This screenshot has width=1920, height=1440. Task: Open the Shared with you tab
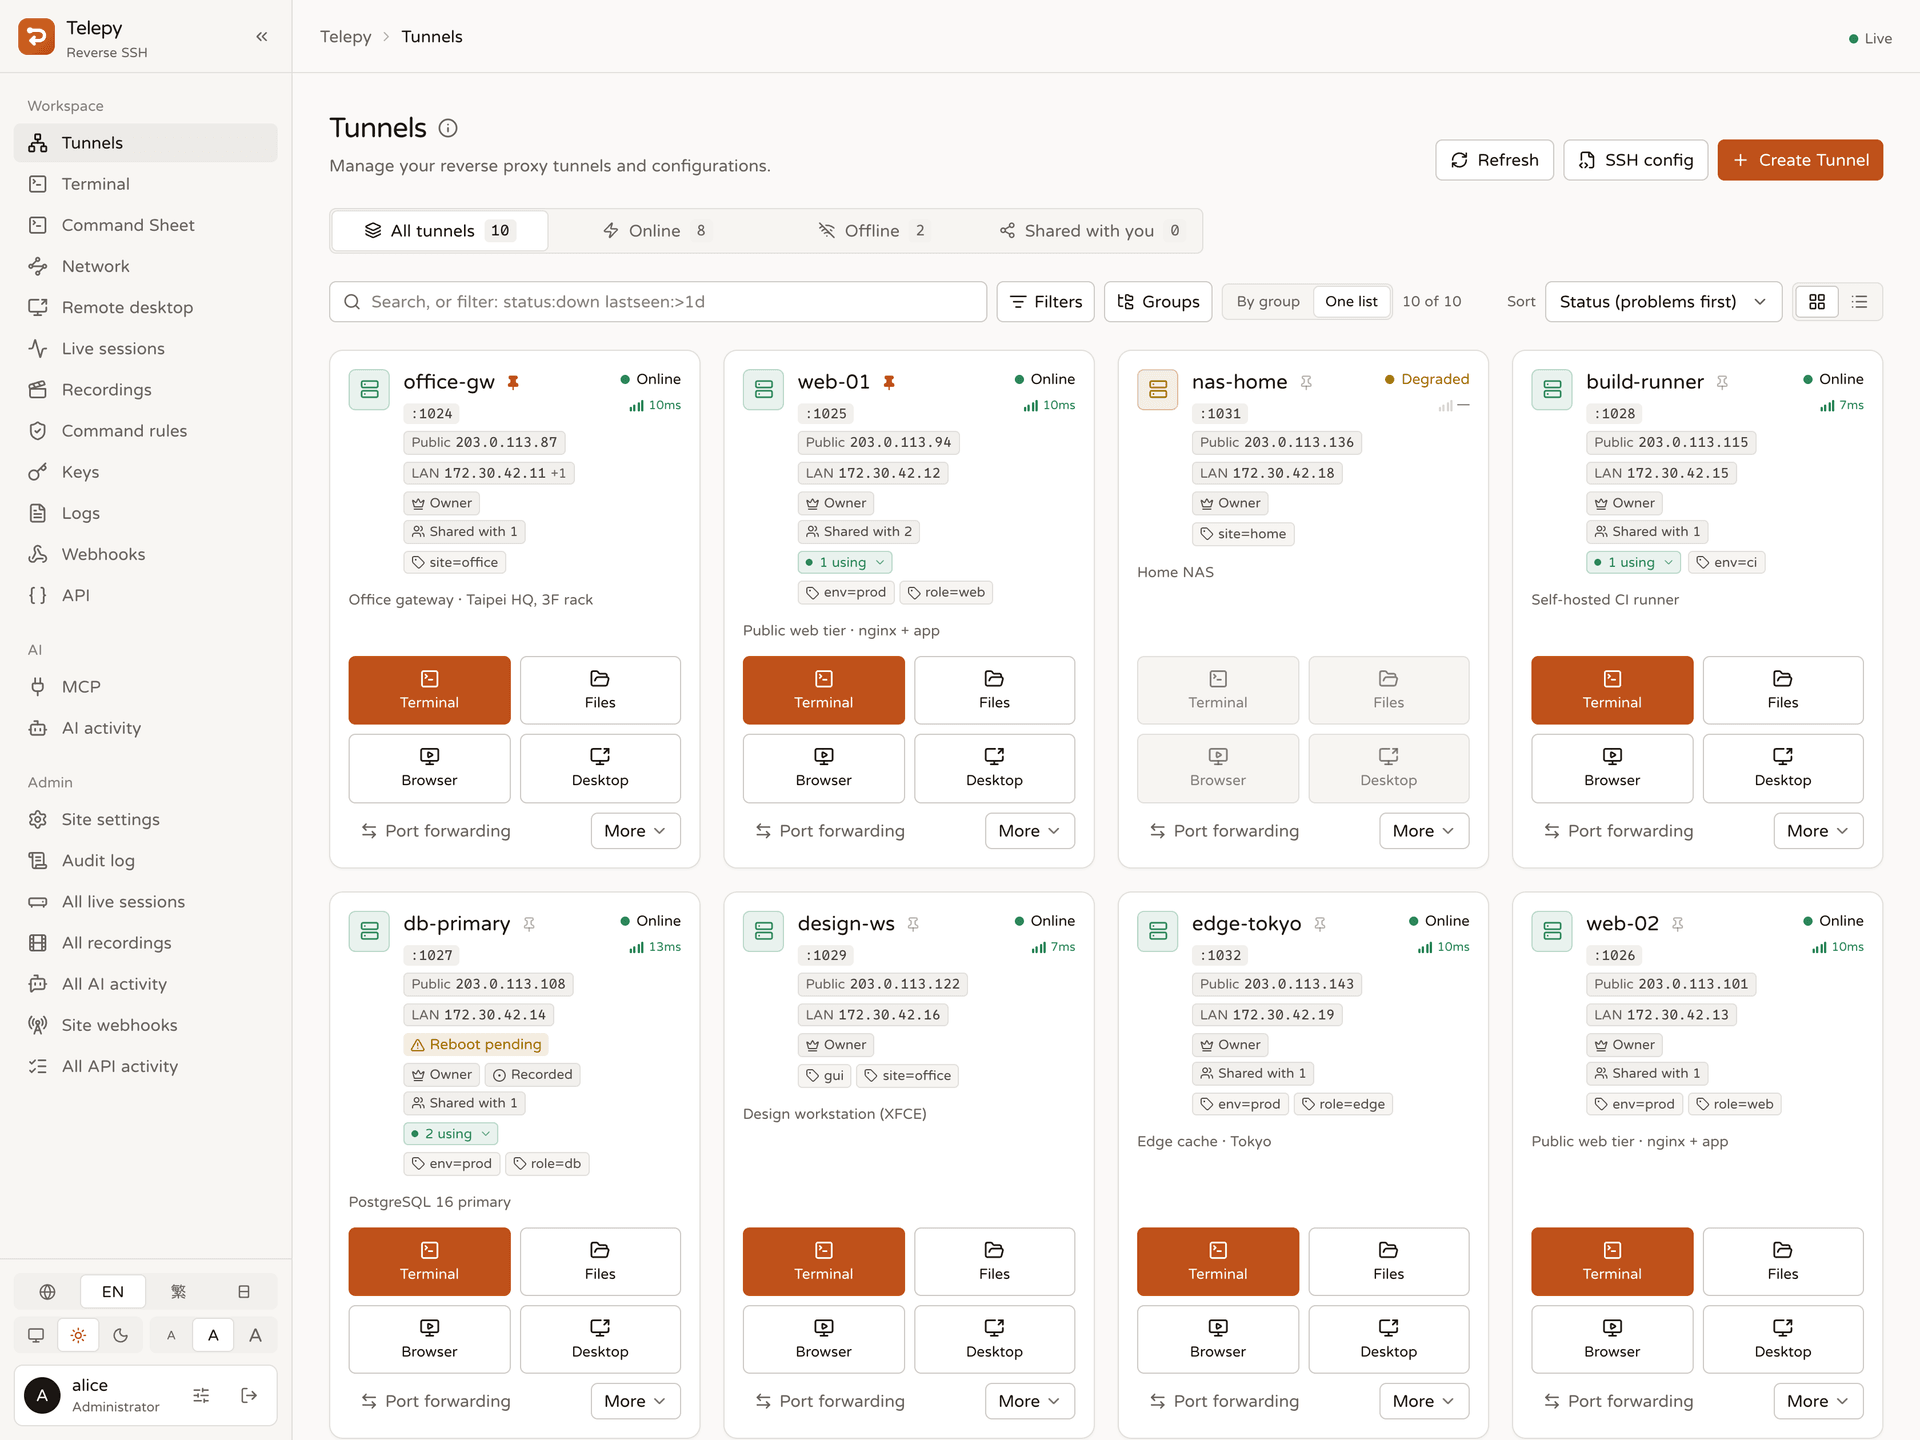coord(1091,231)
